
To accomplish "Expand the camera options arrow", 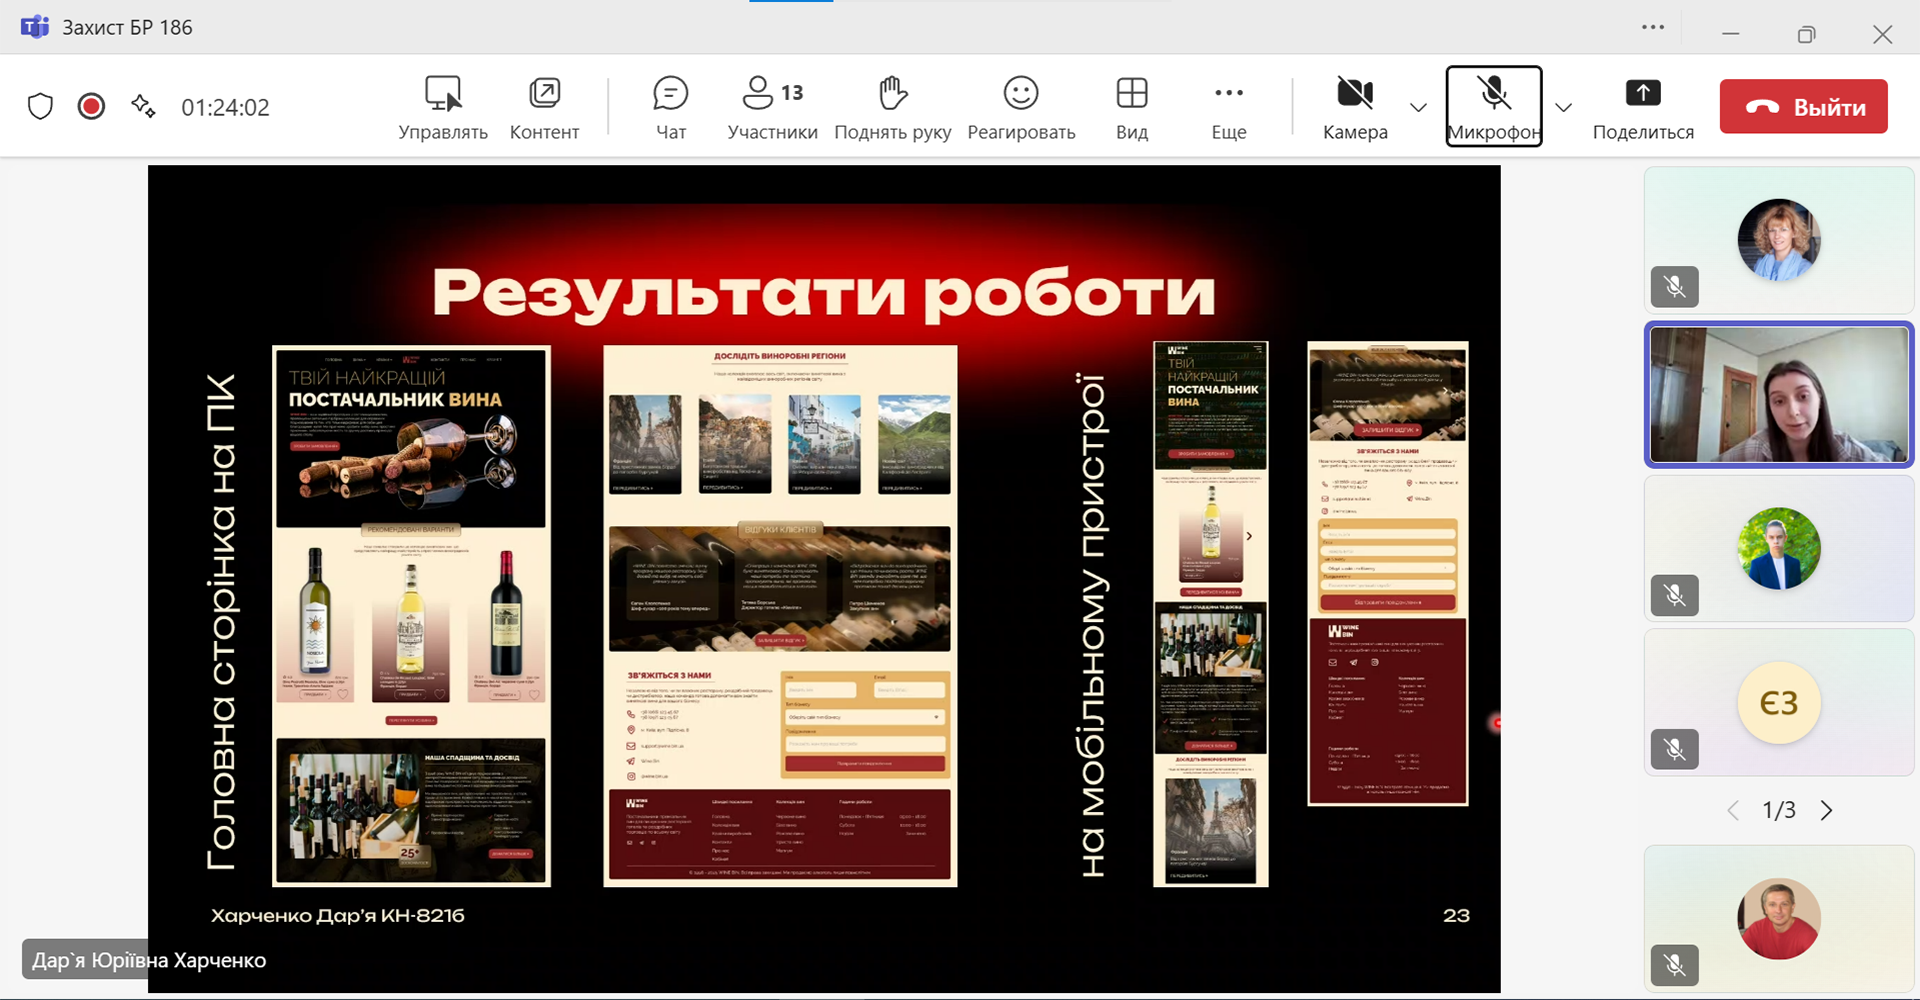I will pyautogui.click(x=1418, y=107).
